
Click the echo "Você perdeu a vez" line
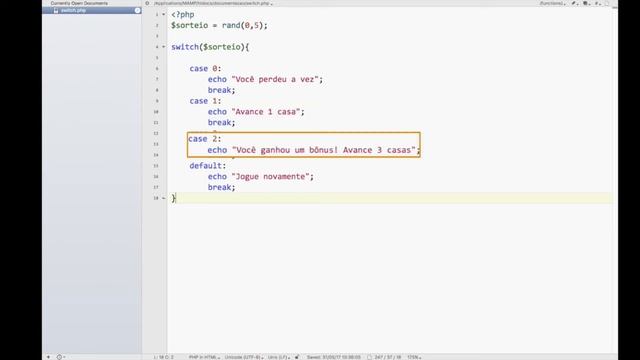tap(265, 79)
